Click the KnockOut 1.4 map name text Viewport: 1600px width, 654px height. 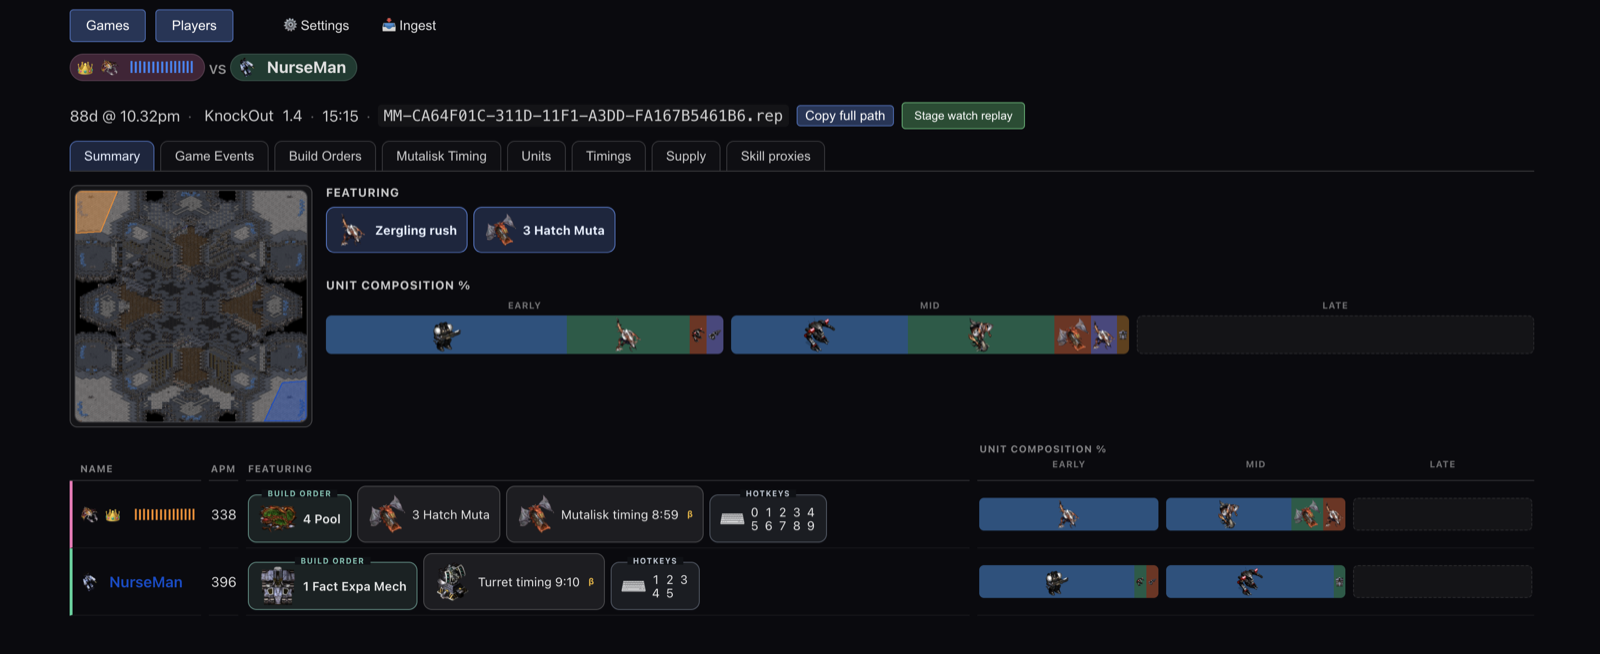click(x=253, y=116)
